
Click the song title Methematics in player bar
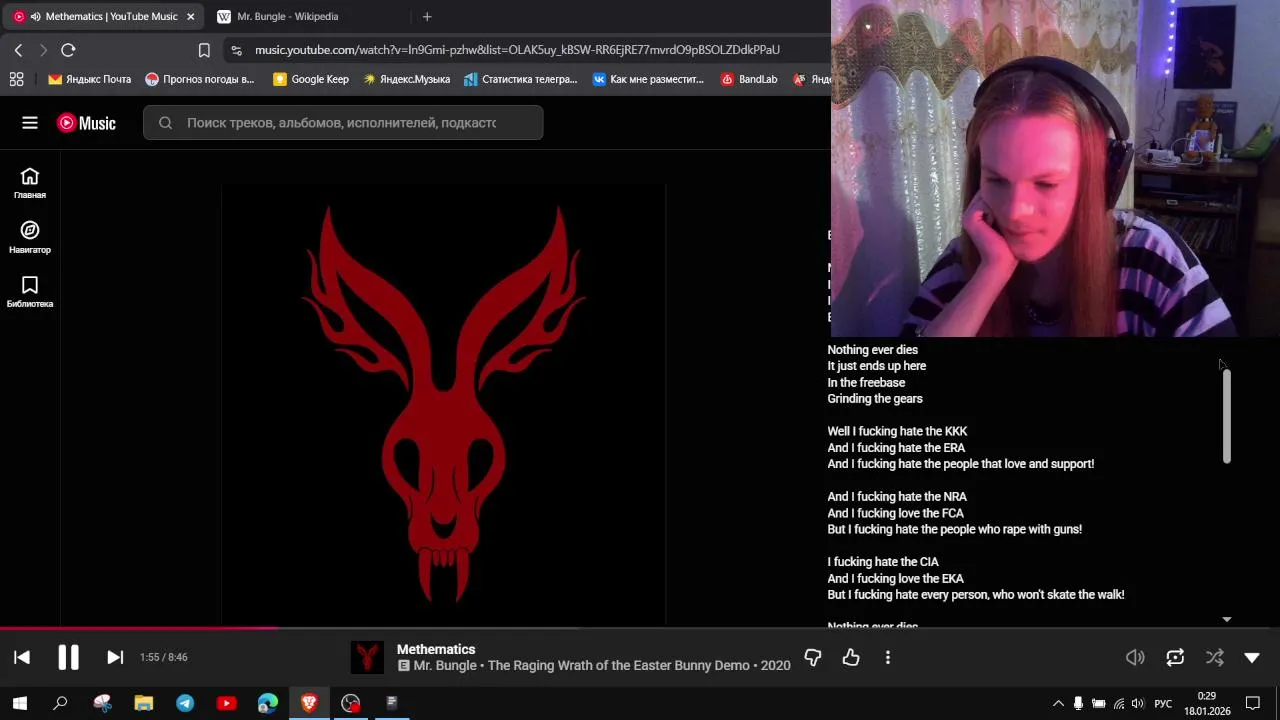436,649
